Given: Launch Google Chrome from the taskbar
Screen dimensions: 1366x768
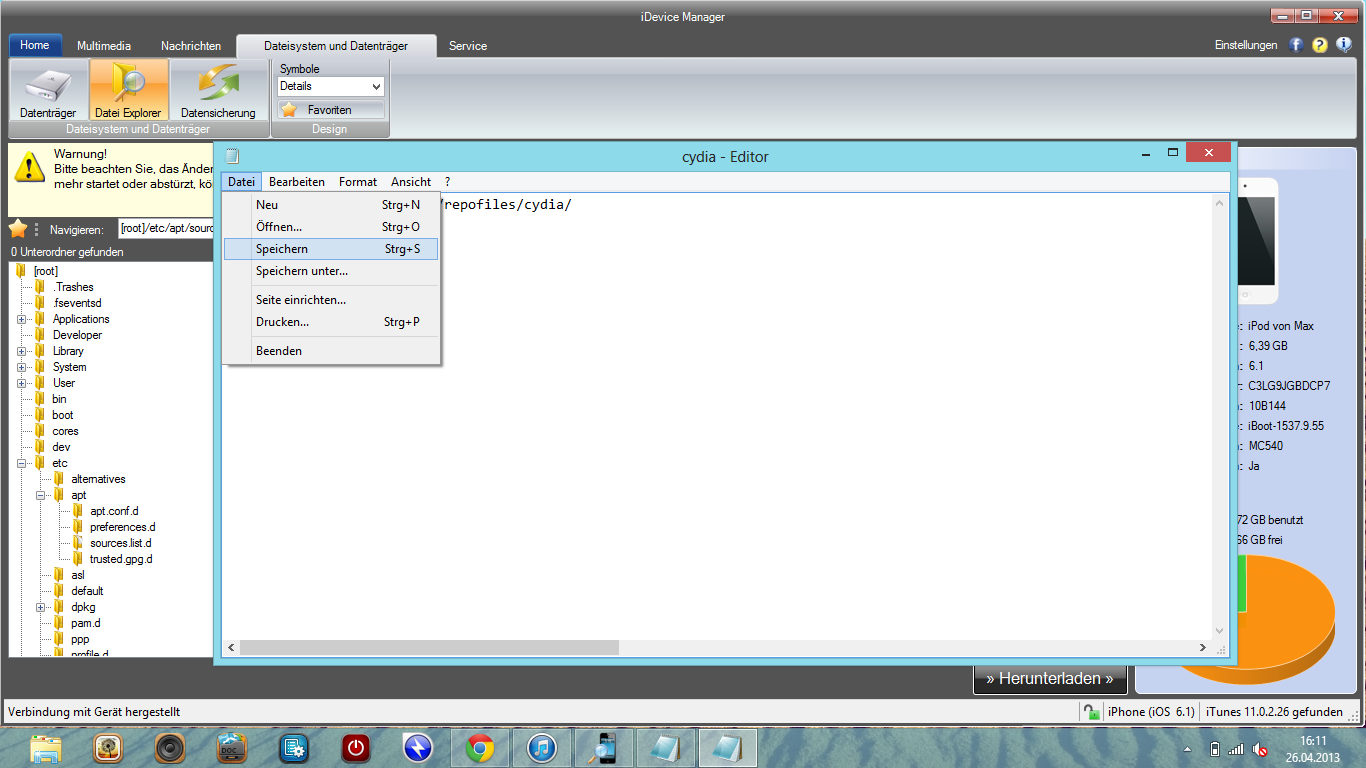Looking at the screenshot, I should [480, 748].
